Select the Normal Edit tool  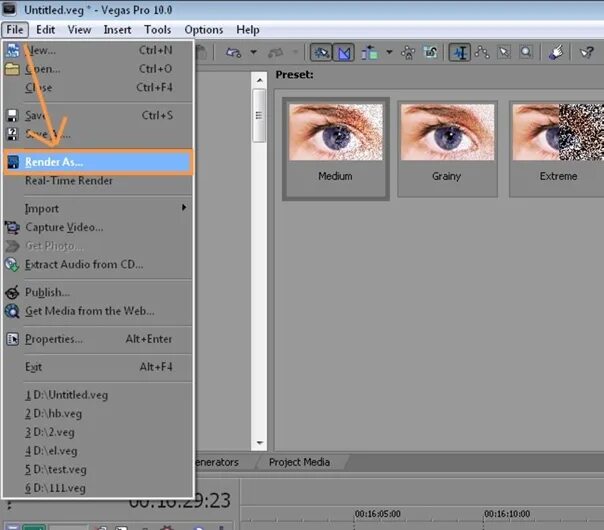click(460, 52)
